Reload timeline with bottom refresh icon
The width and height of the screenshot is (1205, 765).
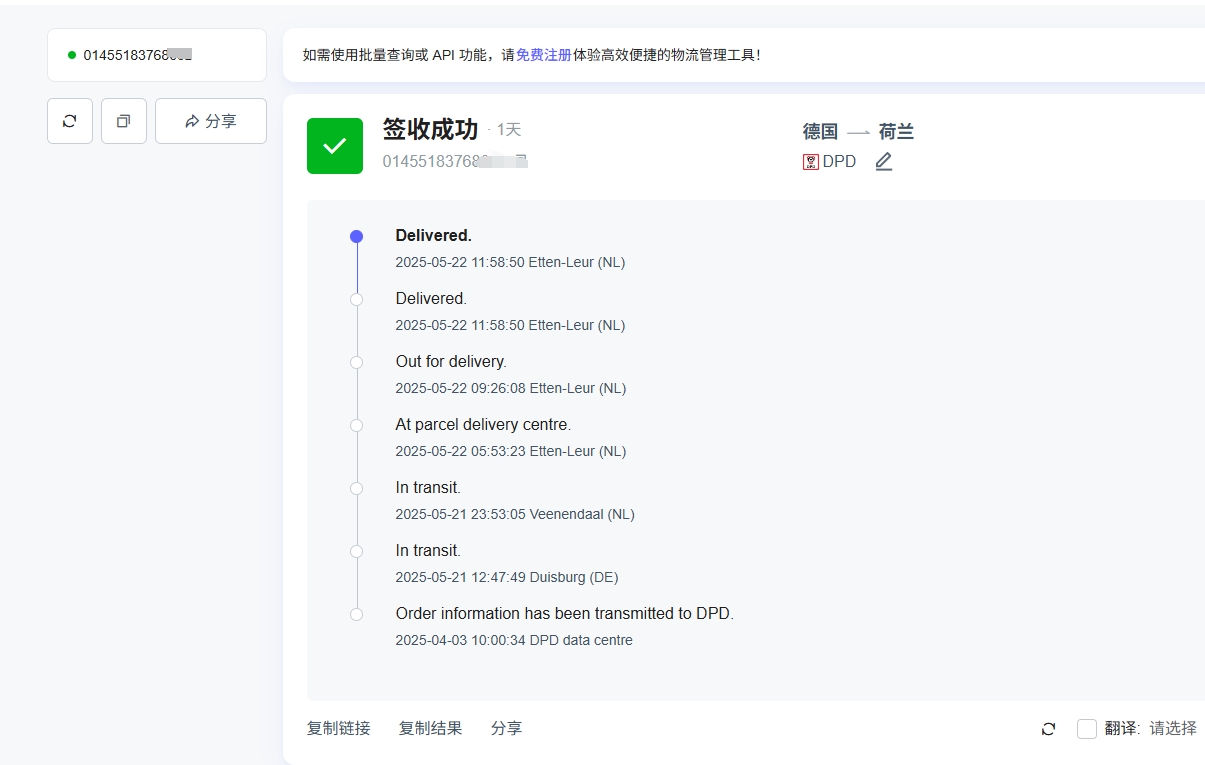coord(1047,729)
